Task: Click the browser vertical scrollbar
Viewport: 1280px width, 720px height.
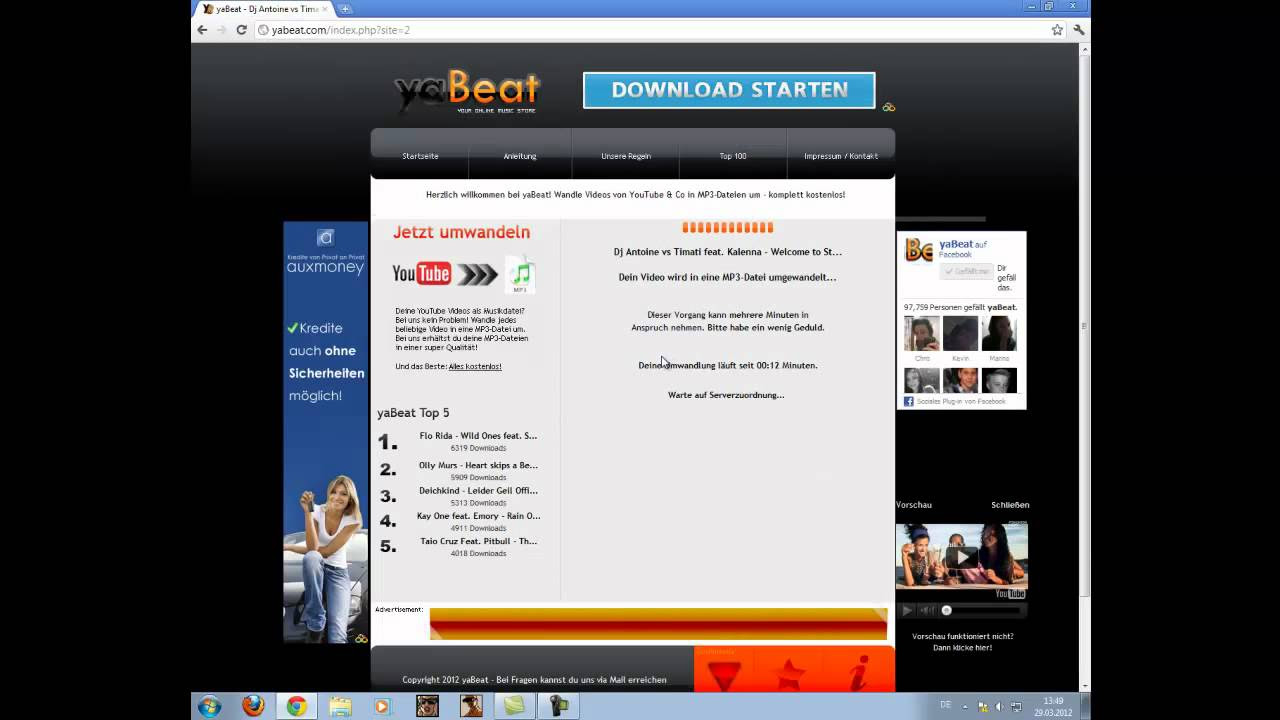Action: point(1084,326)
